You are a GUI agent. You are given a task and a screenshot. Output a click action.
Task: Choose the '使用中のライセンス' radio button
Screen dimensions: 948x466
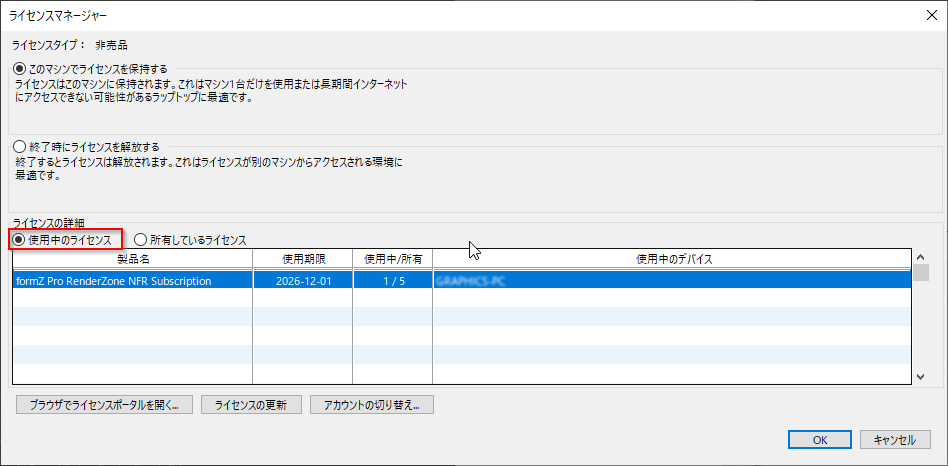pyautogui.click(x=19, y=240)
